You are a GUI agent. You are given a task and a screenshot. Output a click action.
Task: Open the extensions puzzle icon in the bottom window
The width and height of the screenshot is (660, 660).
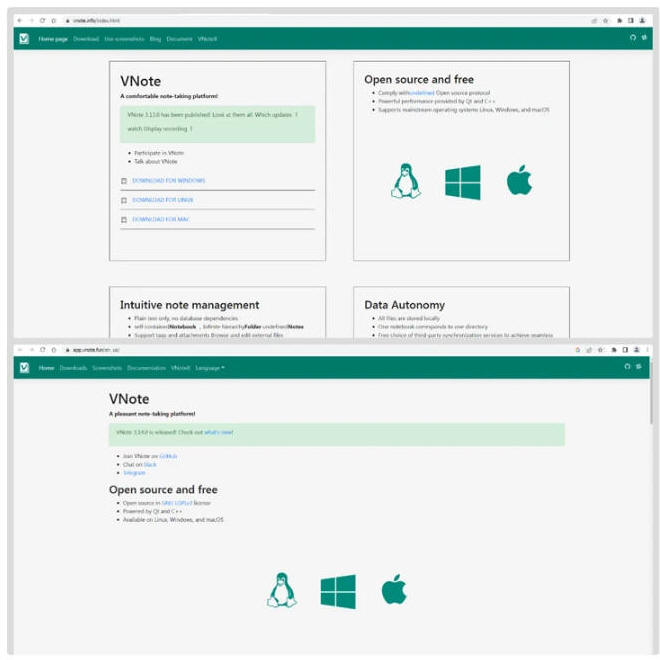click(x=614, y=349)
